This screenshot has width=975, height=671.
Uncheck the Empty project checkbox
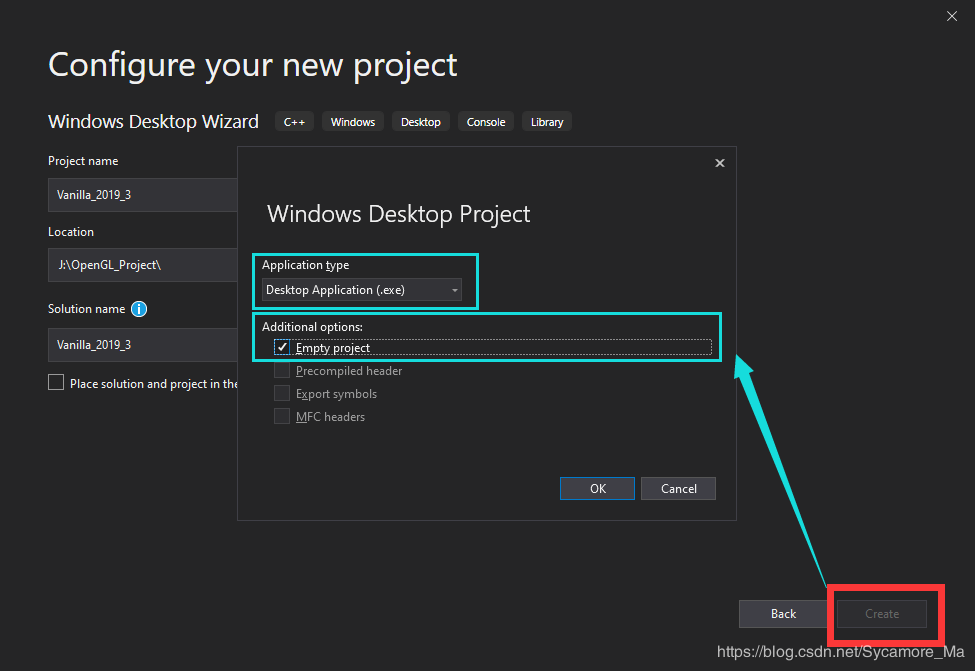point(283,348)
